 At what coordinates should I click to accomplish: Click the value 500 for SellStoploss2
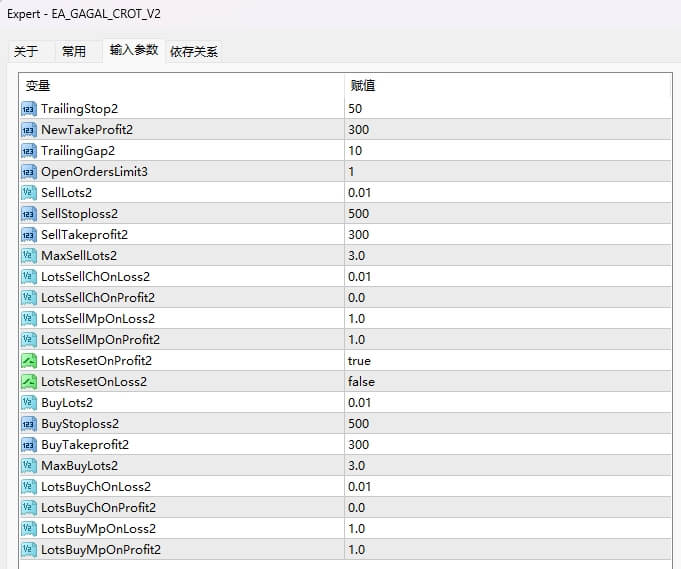[x=358, y=214]
